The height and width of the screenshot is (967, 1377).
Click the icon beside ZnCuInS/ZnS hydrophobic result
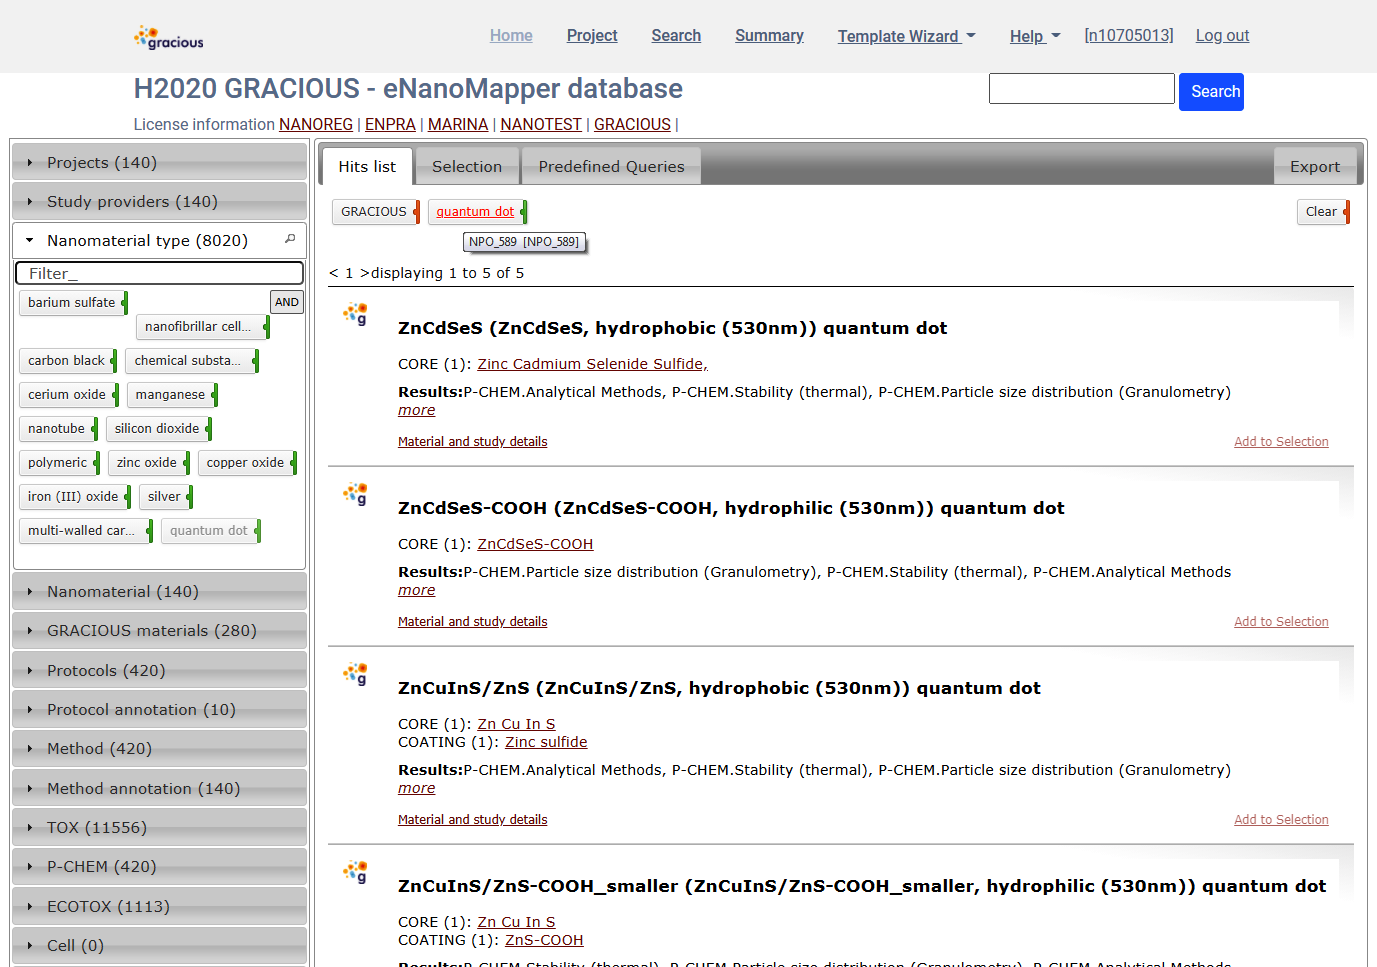[355, 674]
